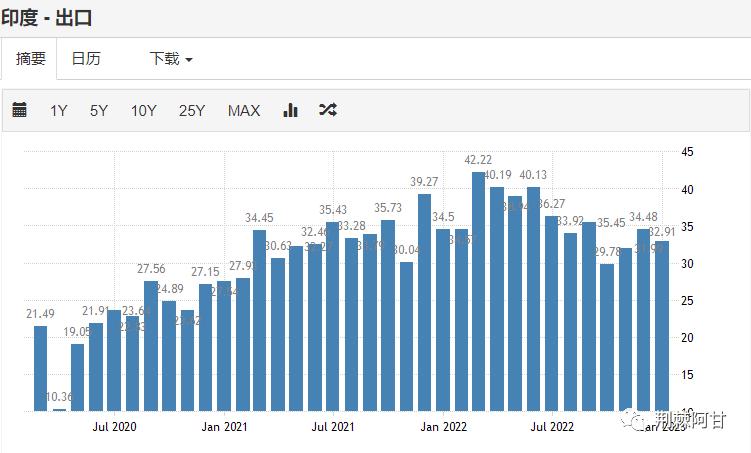Expand the 下载 dropdown menu
The image size is (751, 453).
click(170, 59)
